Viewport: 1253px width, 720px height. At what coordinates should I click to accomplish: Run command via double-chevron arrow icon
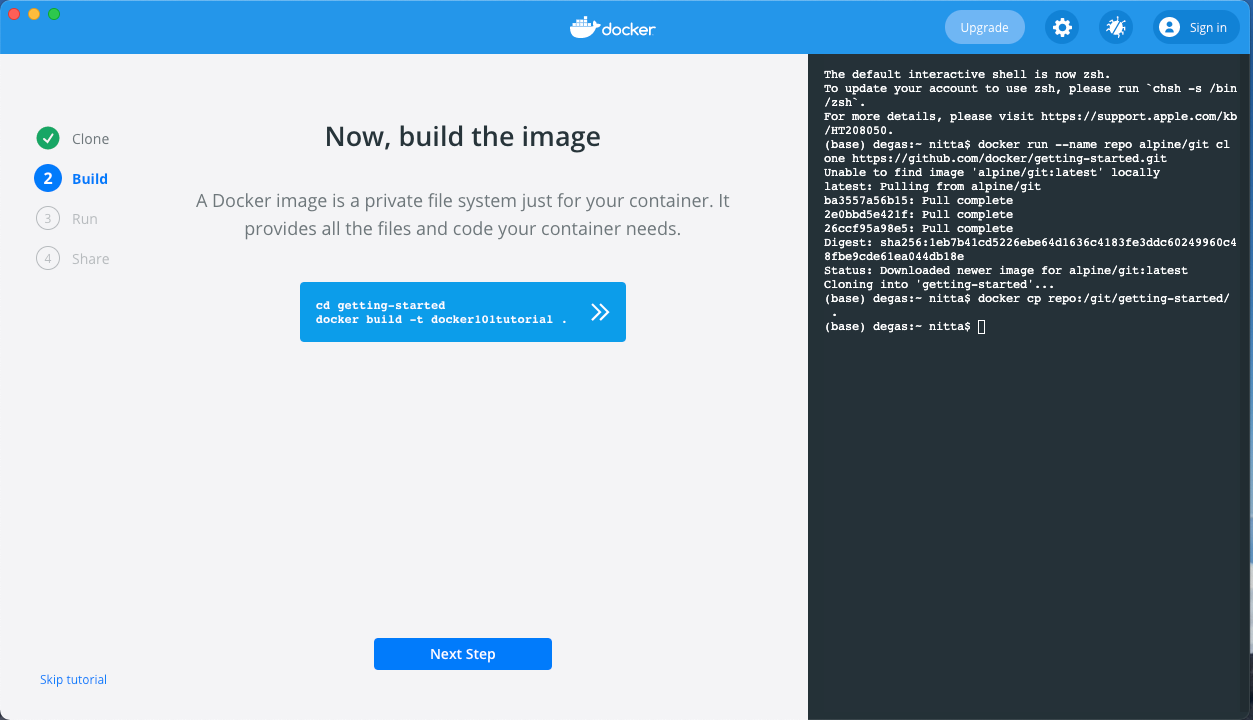tap(600, 312)
